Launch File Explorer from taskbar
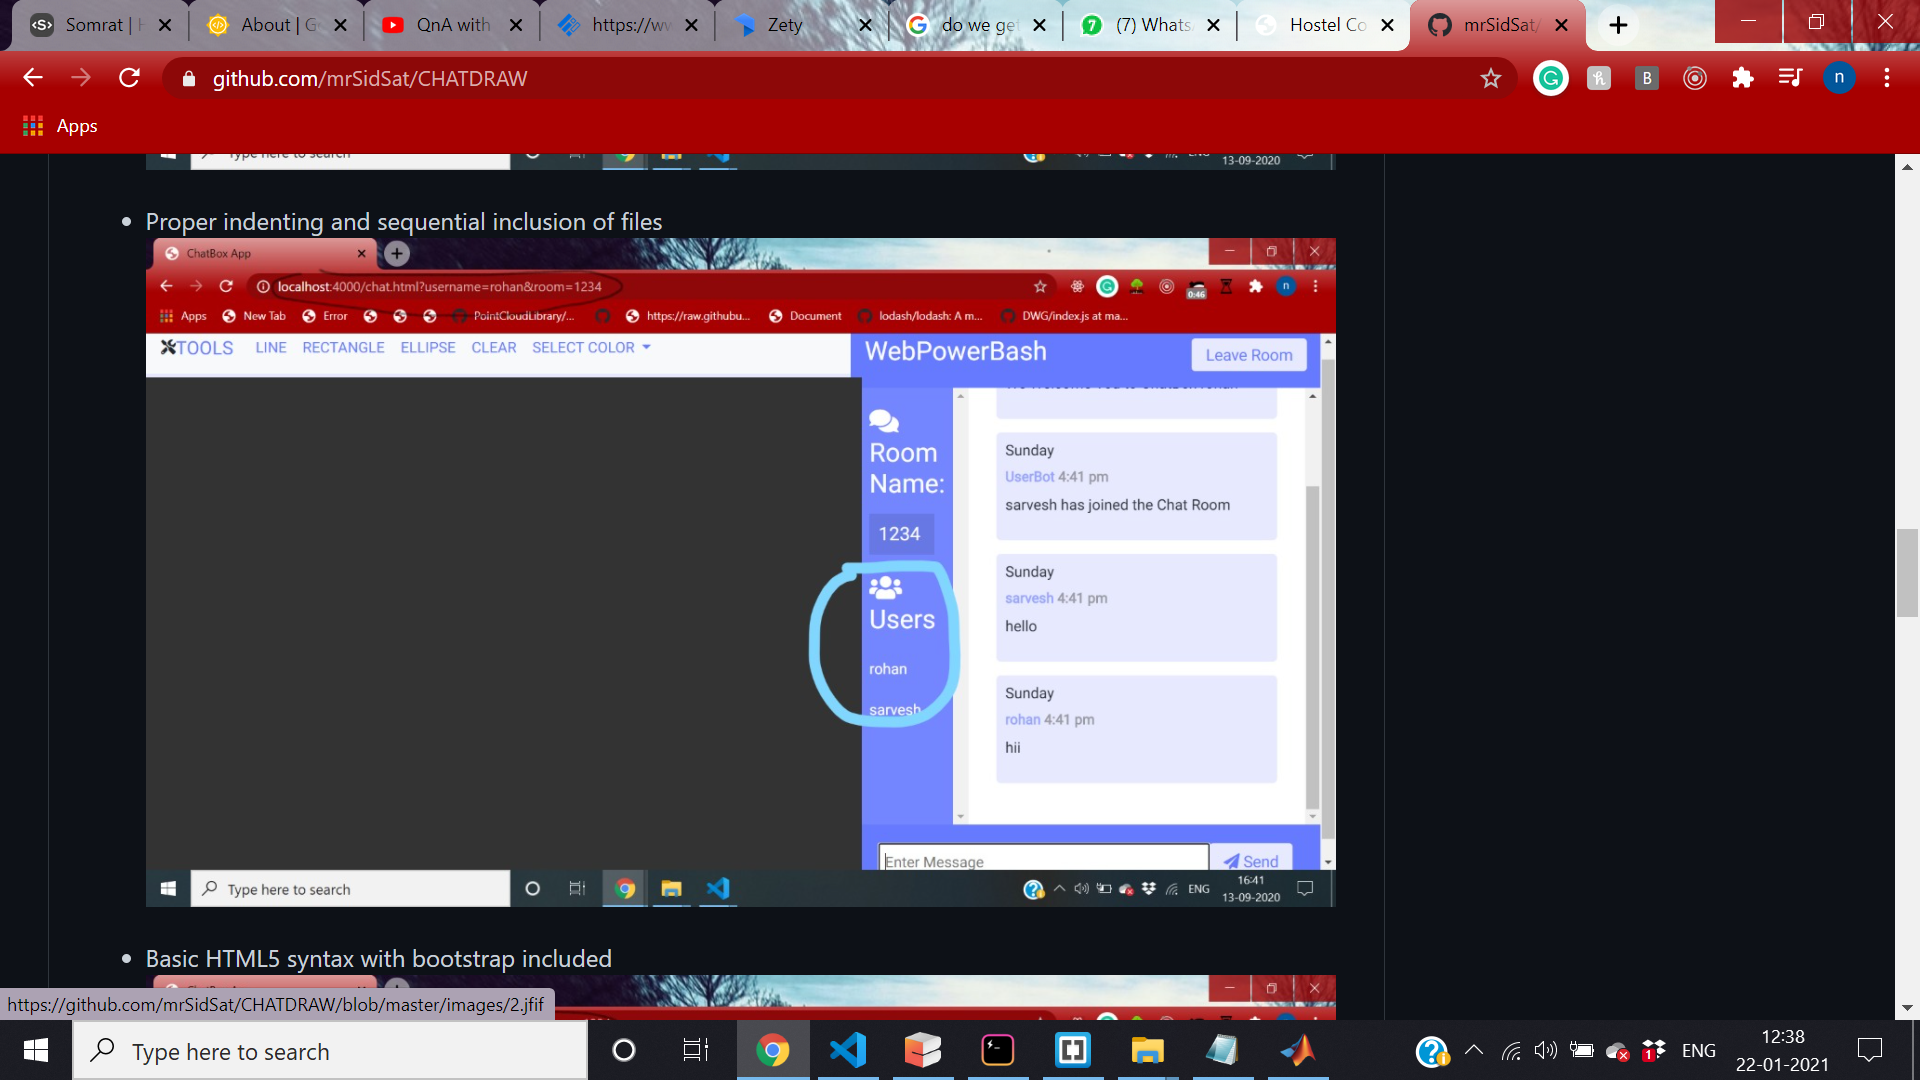This screenshot has width=1920, height=1080. [x=1147, y=1050]
